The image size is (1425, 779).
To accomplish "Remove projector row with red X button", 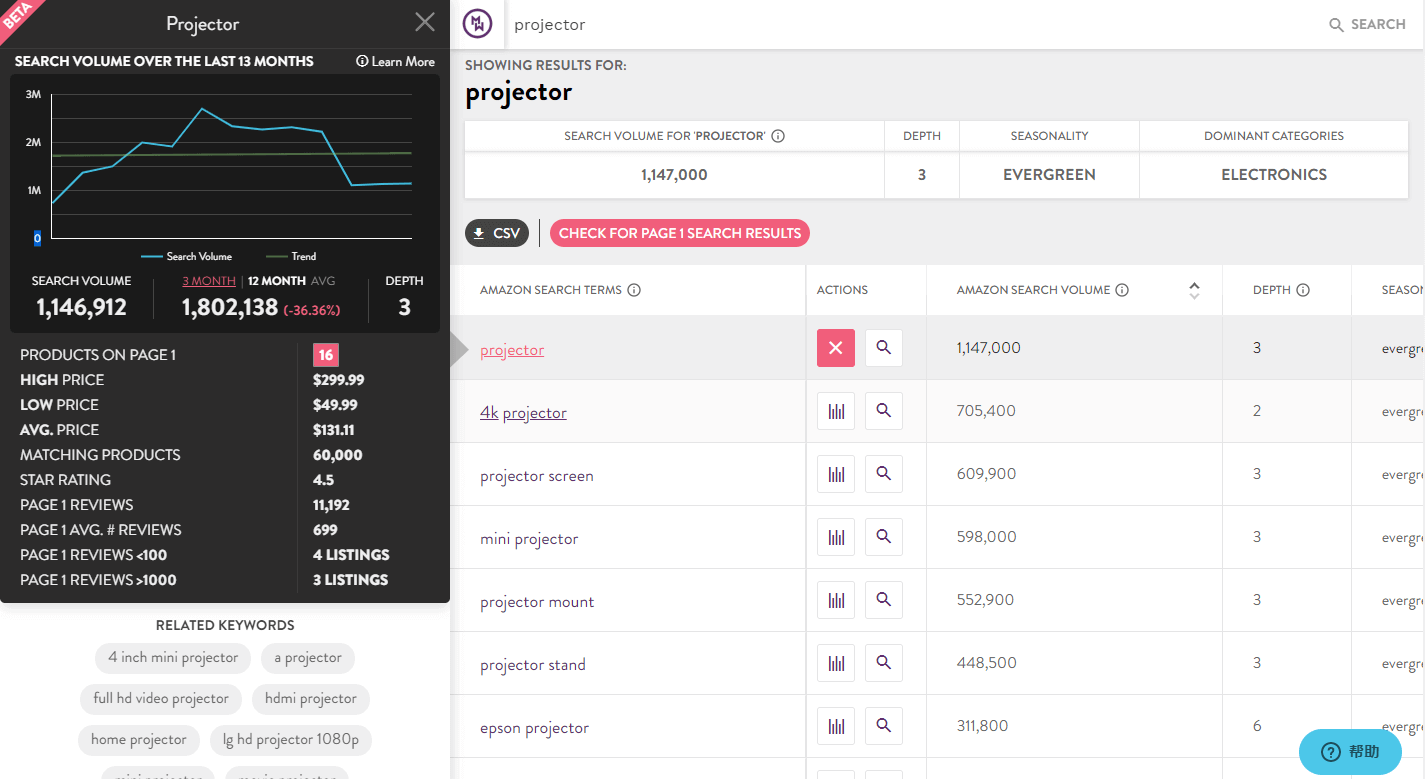I will click(x=836, y=348).
